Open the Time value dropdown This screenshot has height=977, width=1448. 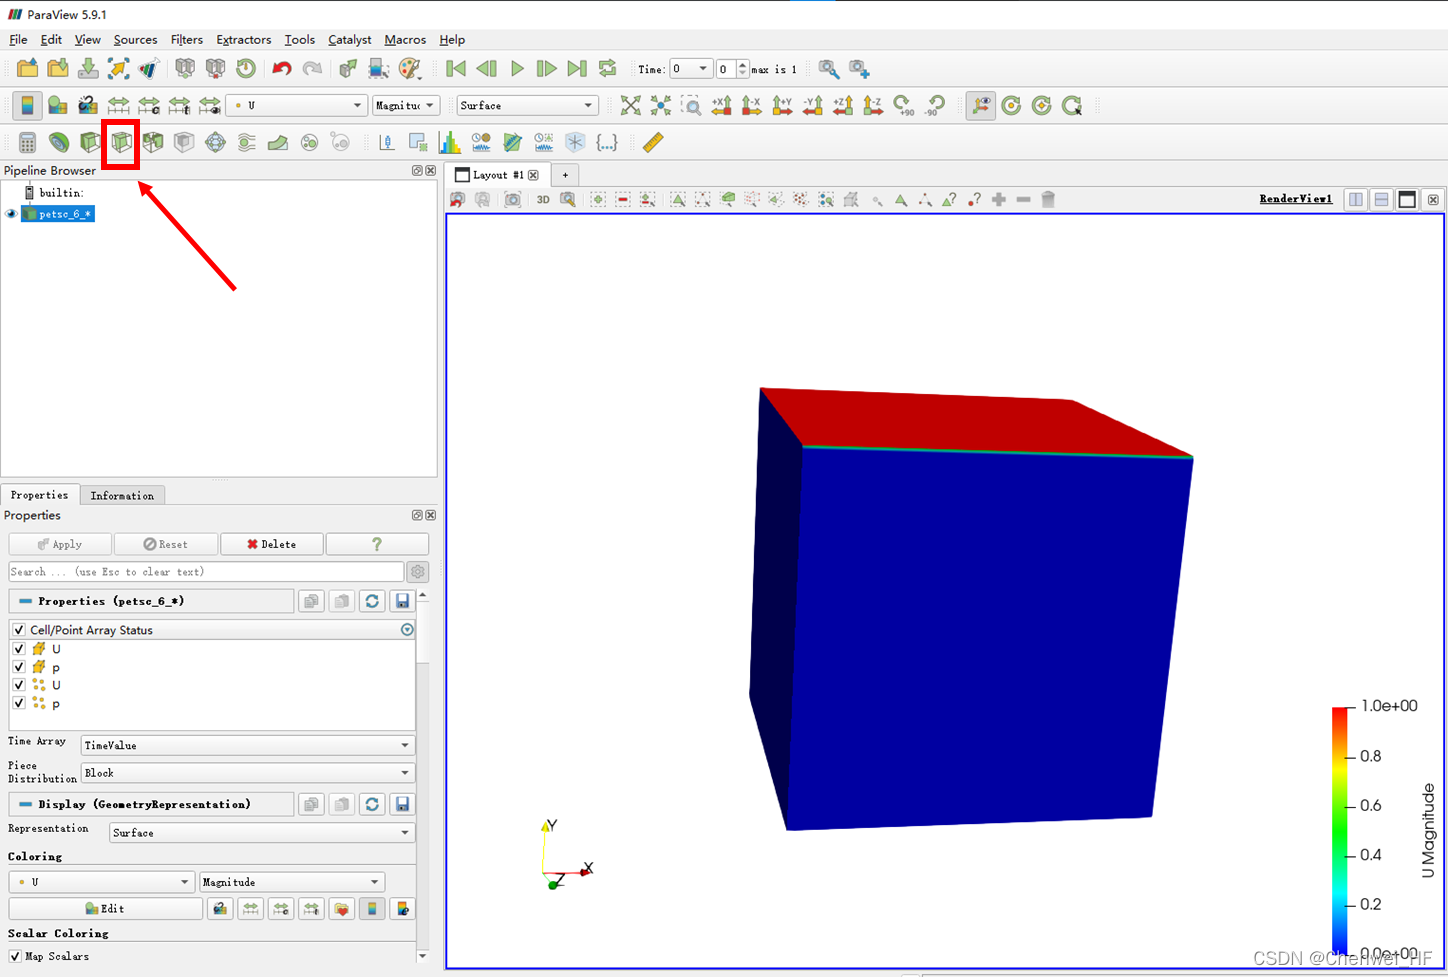coord(691,69)
